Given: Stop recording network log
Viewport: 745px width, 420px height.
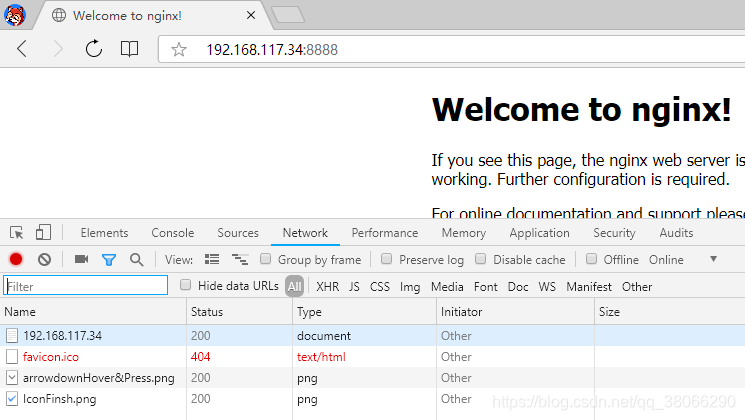Looking at the screenshot, I should click(x=16, y=259).
